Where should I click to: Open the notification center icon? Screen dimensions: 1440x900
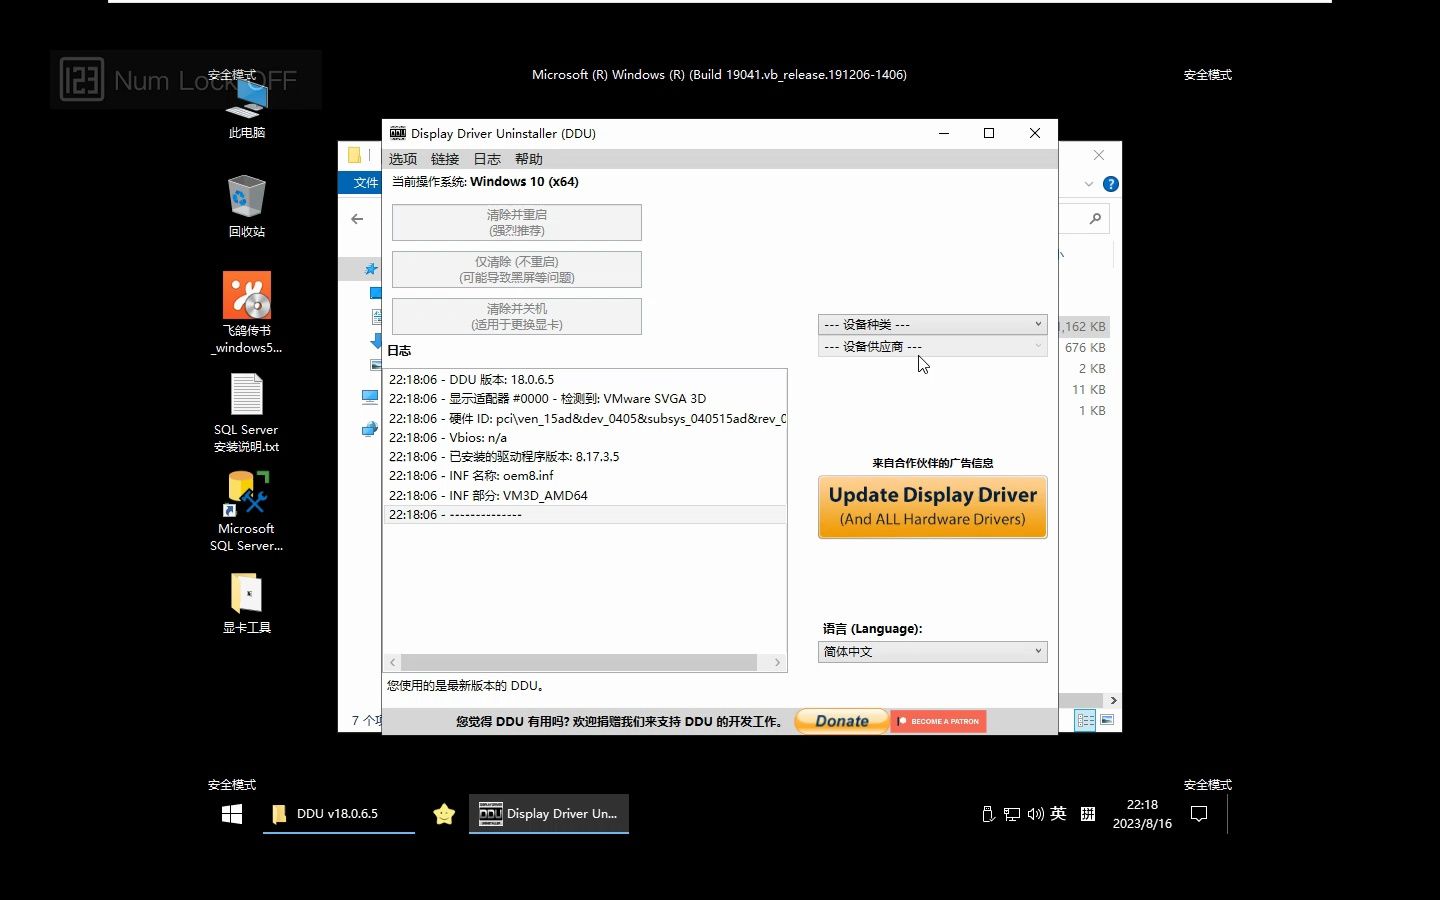[1199, 814]
